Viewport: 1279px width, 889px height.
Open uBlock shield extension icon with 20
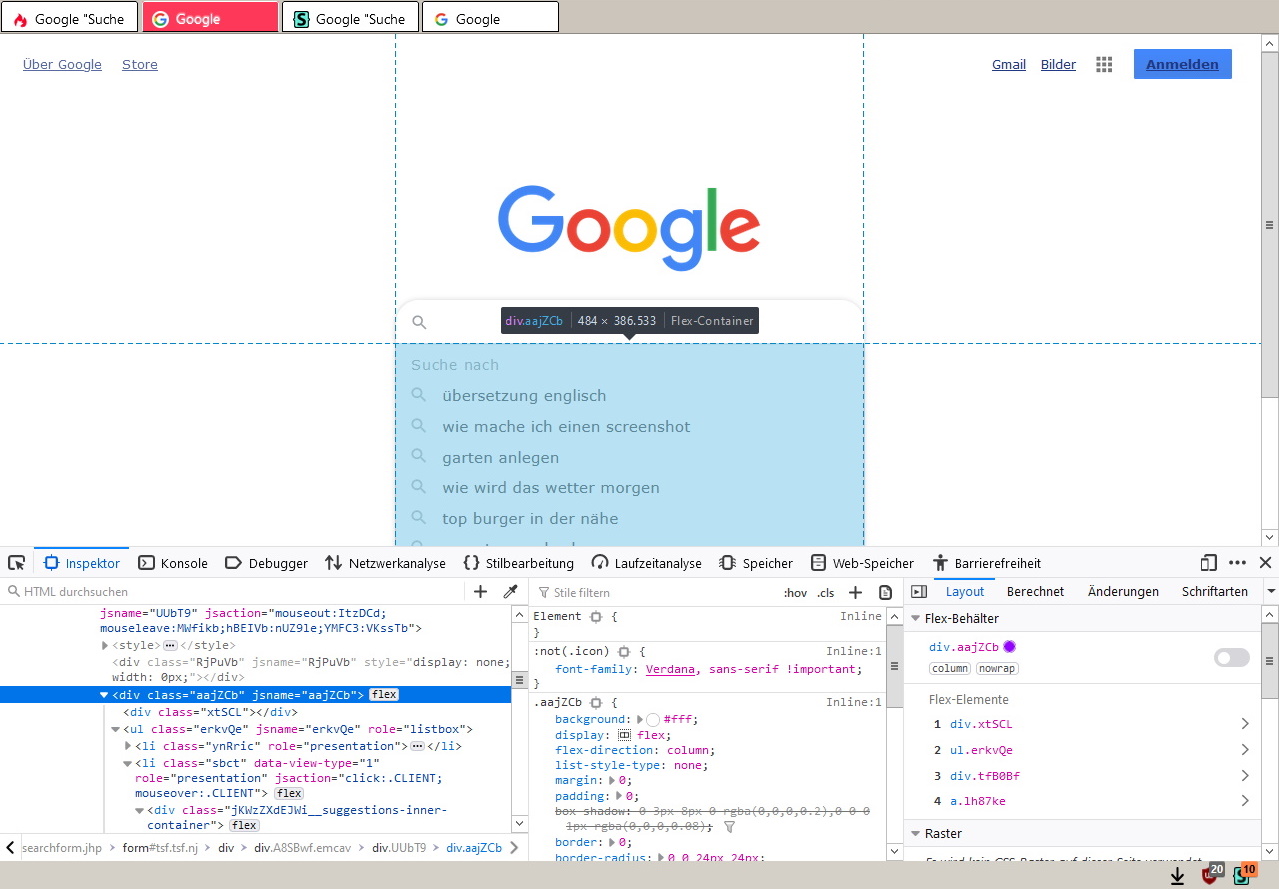[x=1212, y=874]
